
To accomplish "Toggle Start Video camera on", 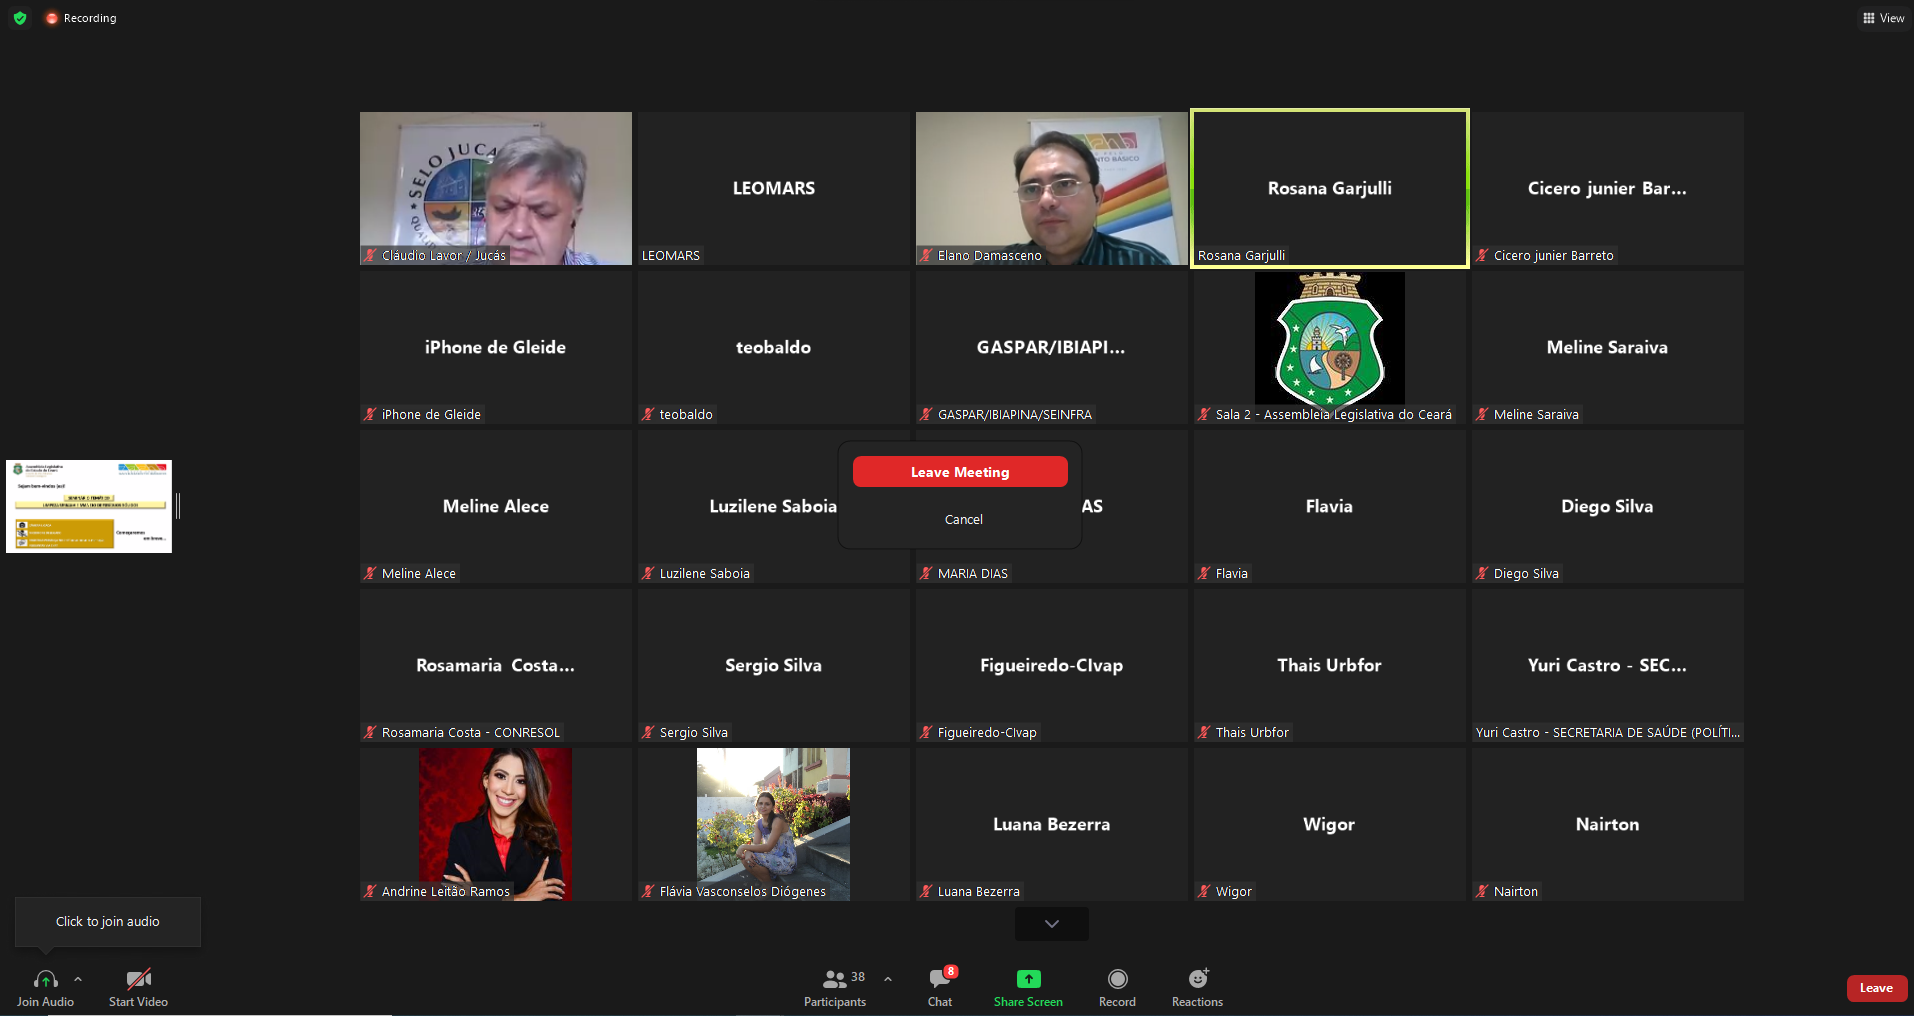I will coord(138,979).
